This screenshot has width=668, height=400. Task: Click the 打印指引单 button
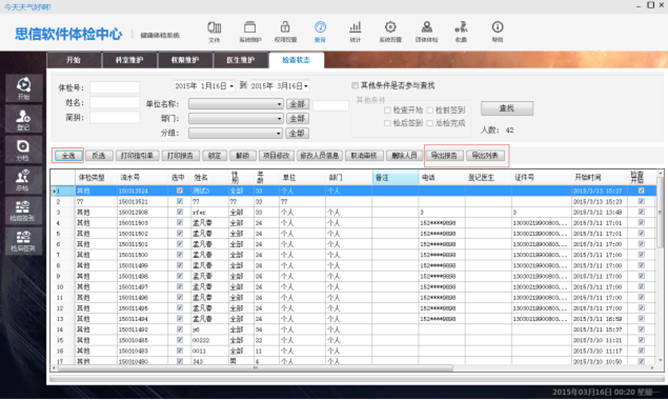click(x=137, y=156)
